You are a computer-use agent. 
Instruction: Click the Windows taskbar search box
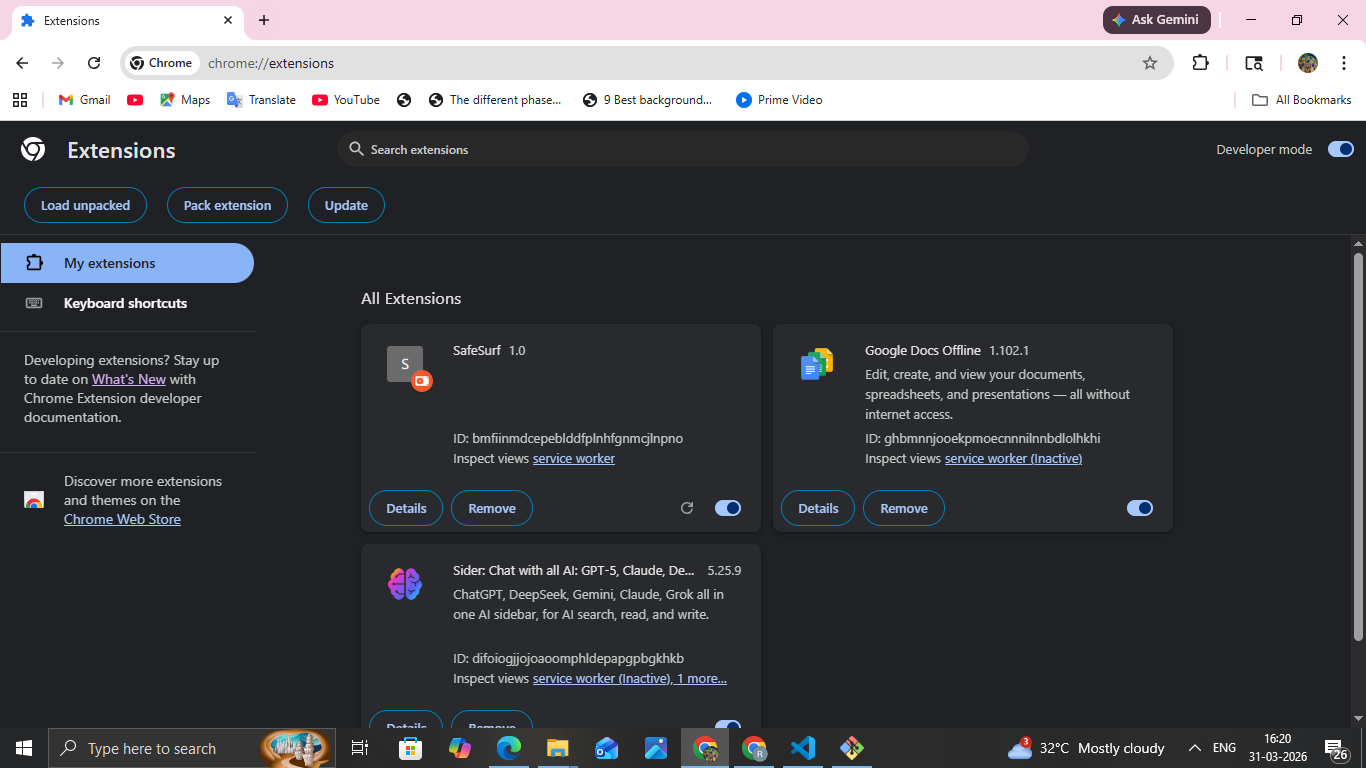192,748
